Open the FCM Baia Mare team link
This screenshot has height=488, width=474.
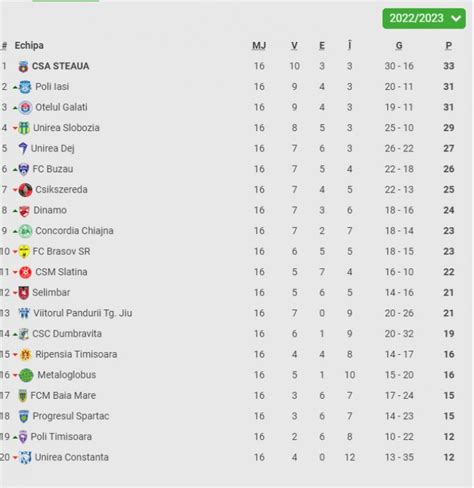[x=63, y=396]
